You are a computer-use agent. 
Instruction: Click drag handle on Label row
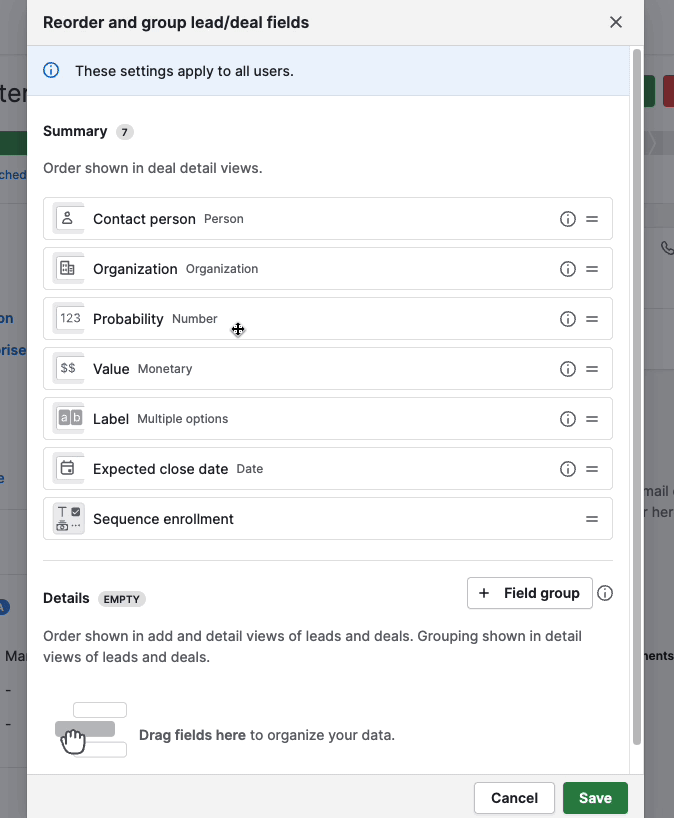tap(592, 419)
